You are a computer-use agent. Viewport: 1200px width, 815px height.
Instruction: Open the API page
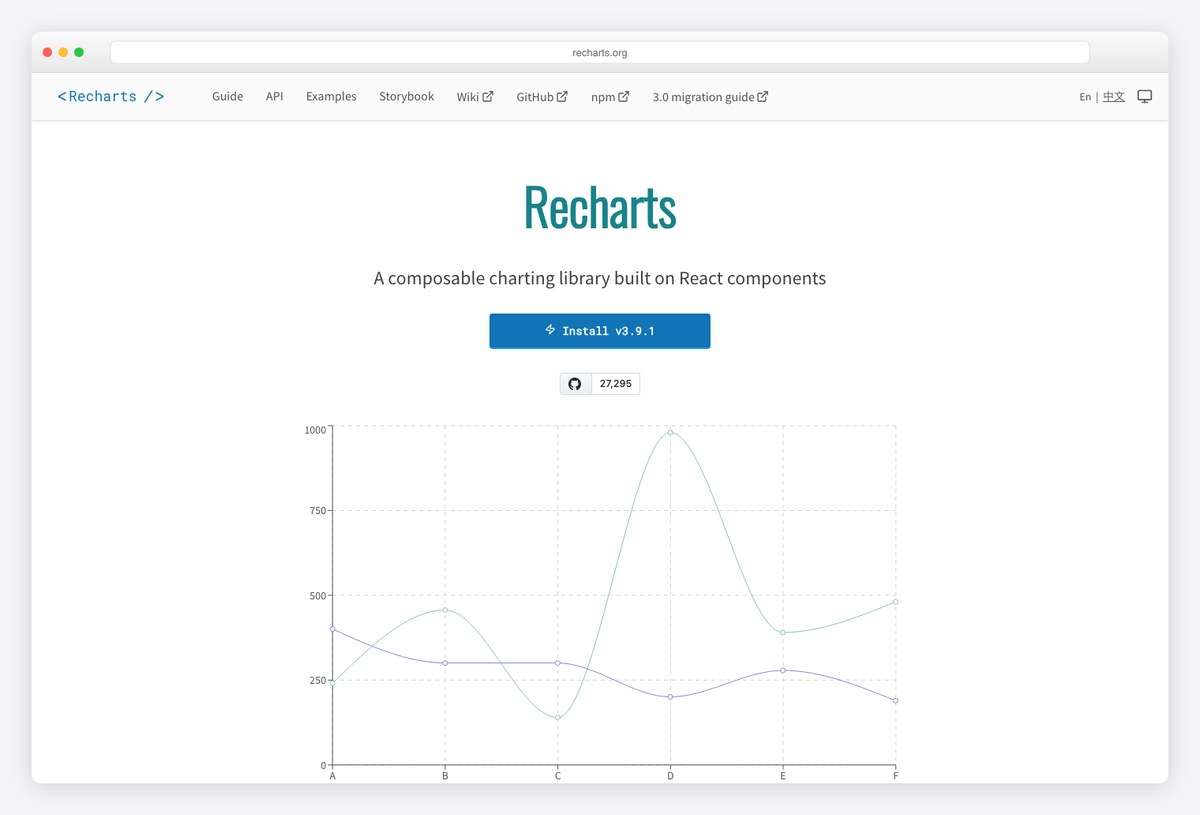275,97
